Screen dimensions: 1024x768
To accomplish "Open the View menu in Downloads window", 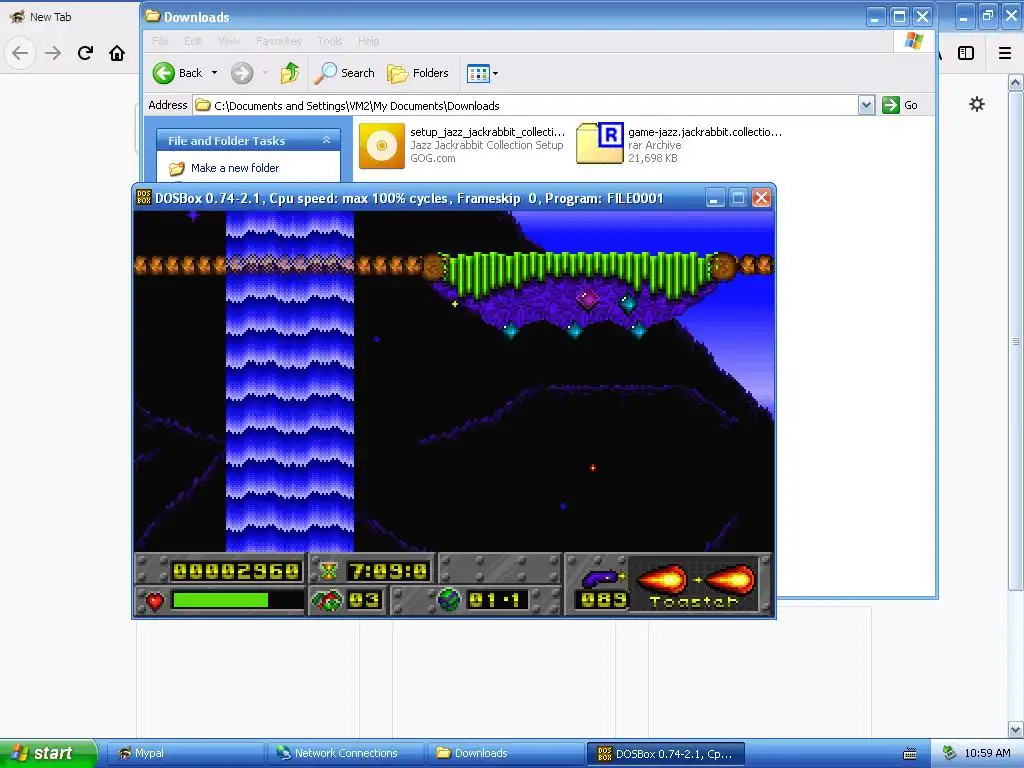I will click(x=229, y=41).
